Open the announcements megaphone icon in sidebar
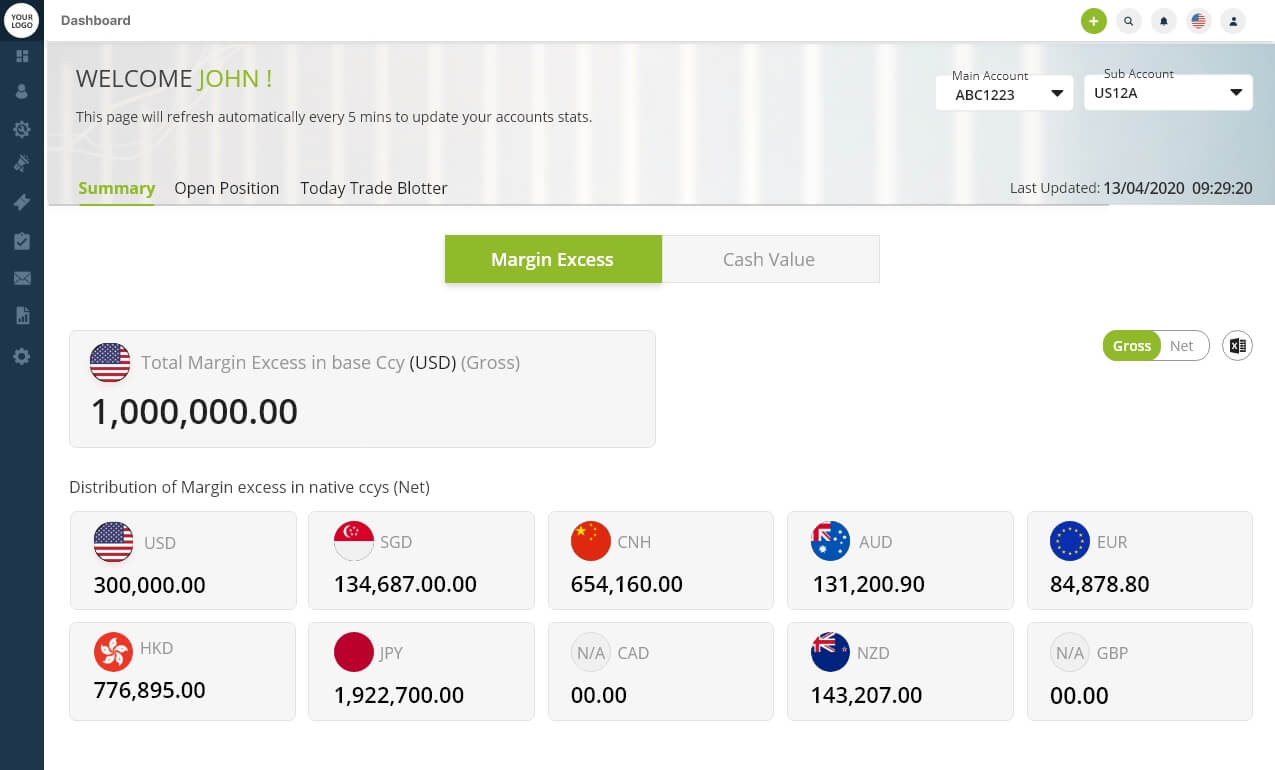 (22, 163)
